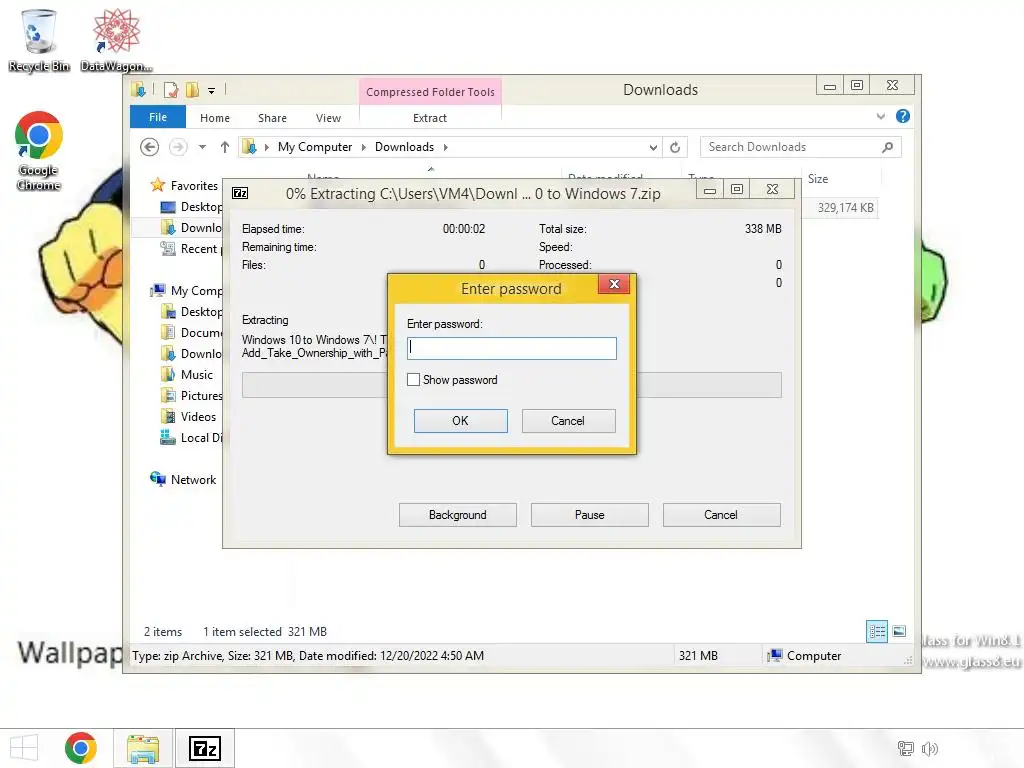Open the recent locations dropdown arrow
The image size is (1024, 768).
202,147
